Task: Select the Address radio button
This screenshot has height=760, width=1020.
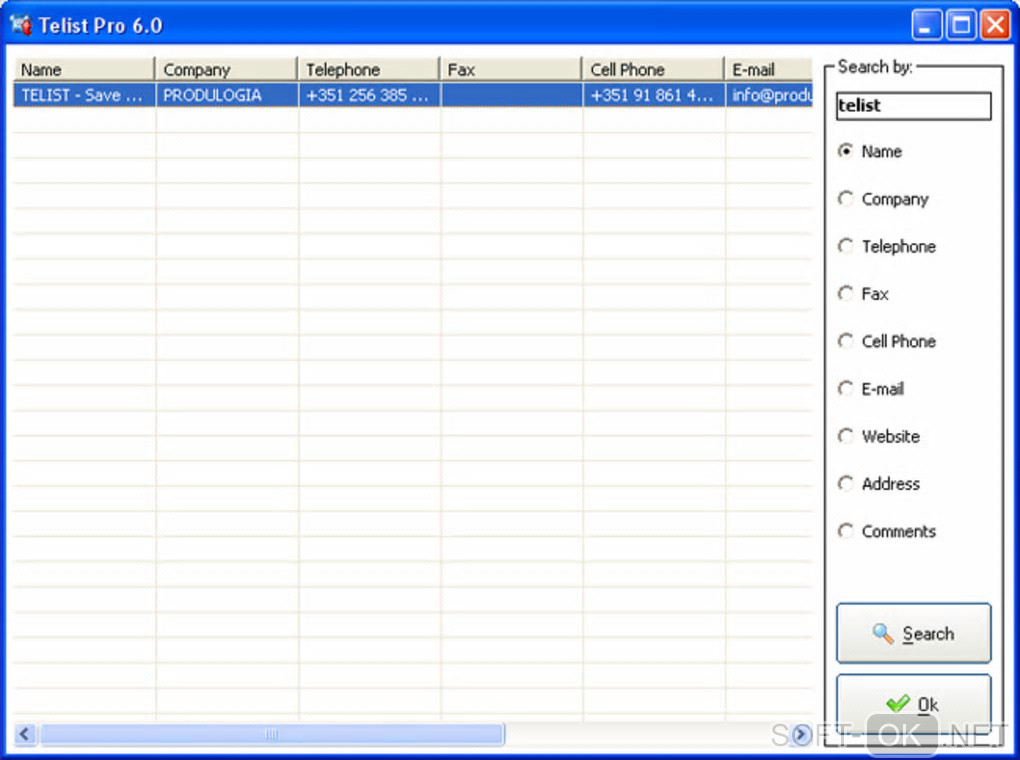Action: point(845,483)
